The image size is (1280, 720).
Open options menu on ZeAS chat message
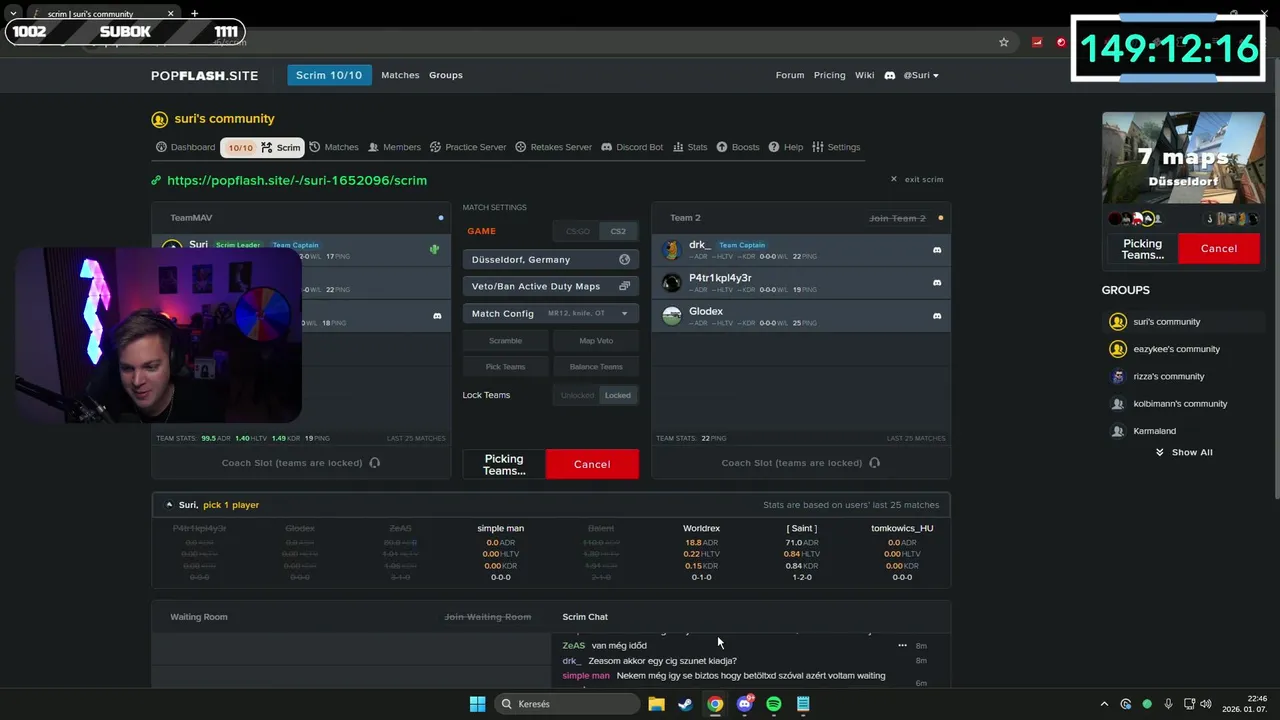tap(902, 646)
